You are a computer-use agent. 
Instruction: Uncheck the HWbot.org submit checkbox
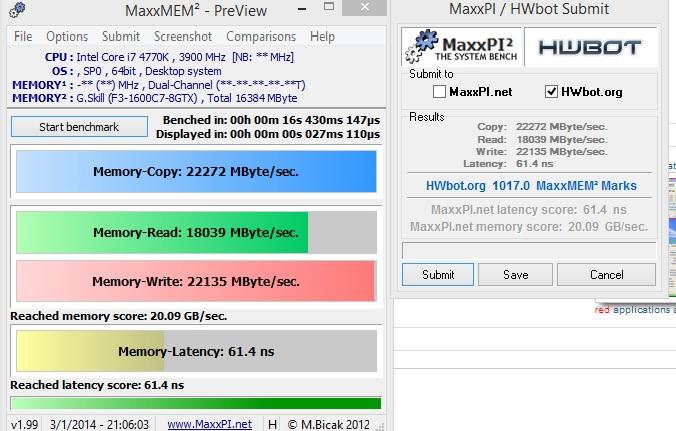coord(551,91)
